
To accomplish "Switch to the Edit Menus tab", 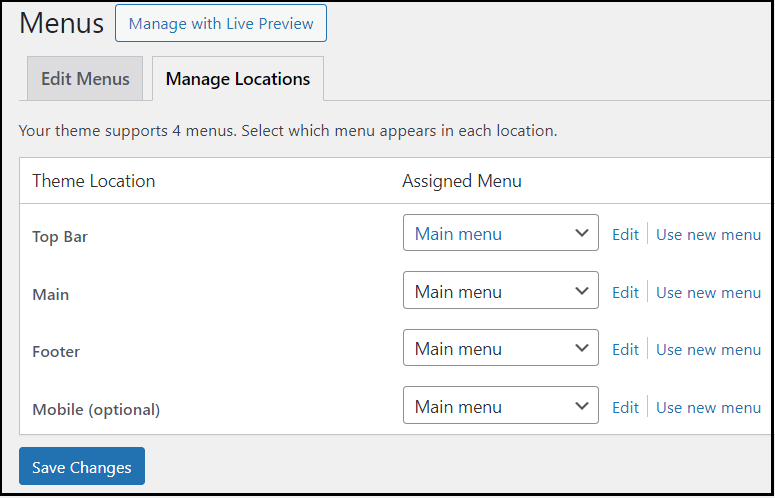I will point(85,79).
